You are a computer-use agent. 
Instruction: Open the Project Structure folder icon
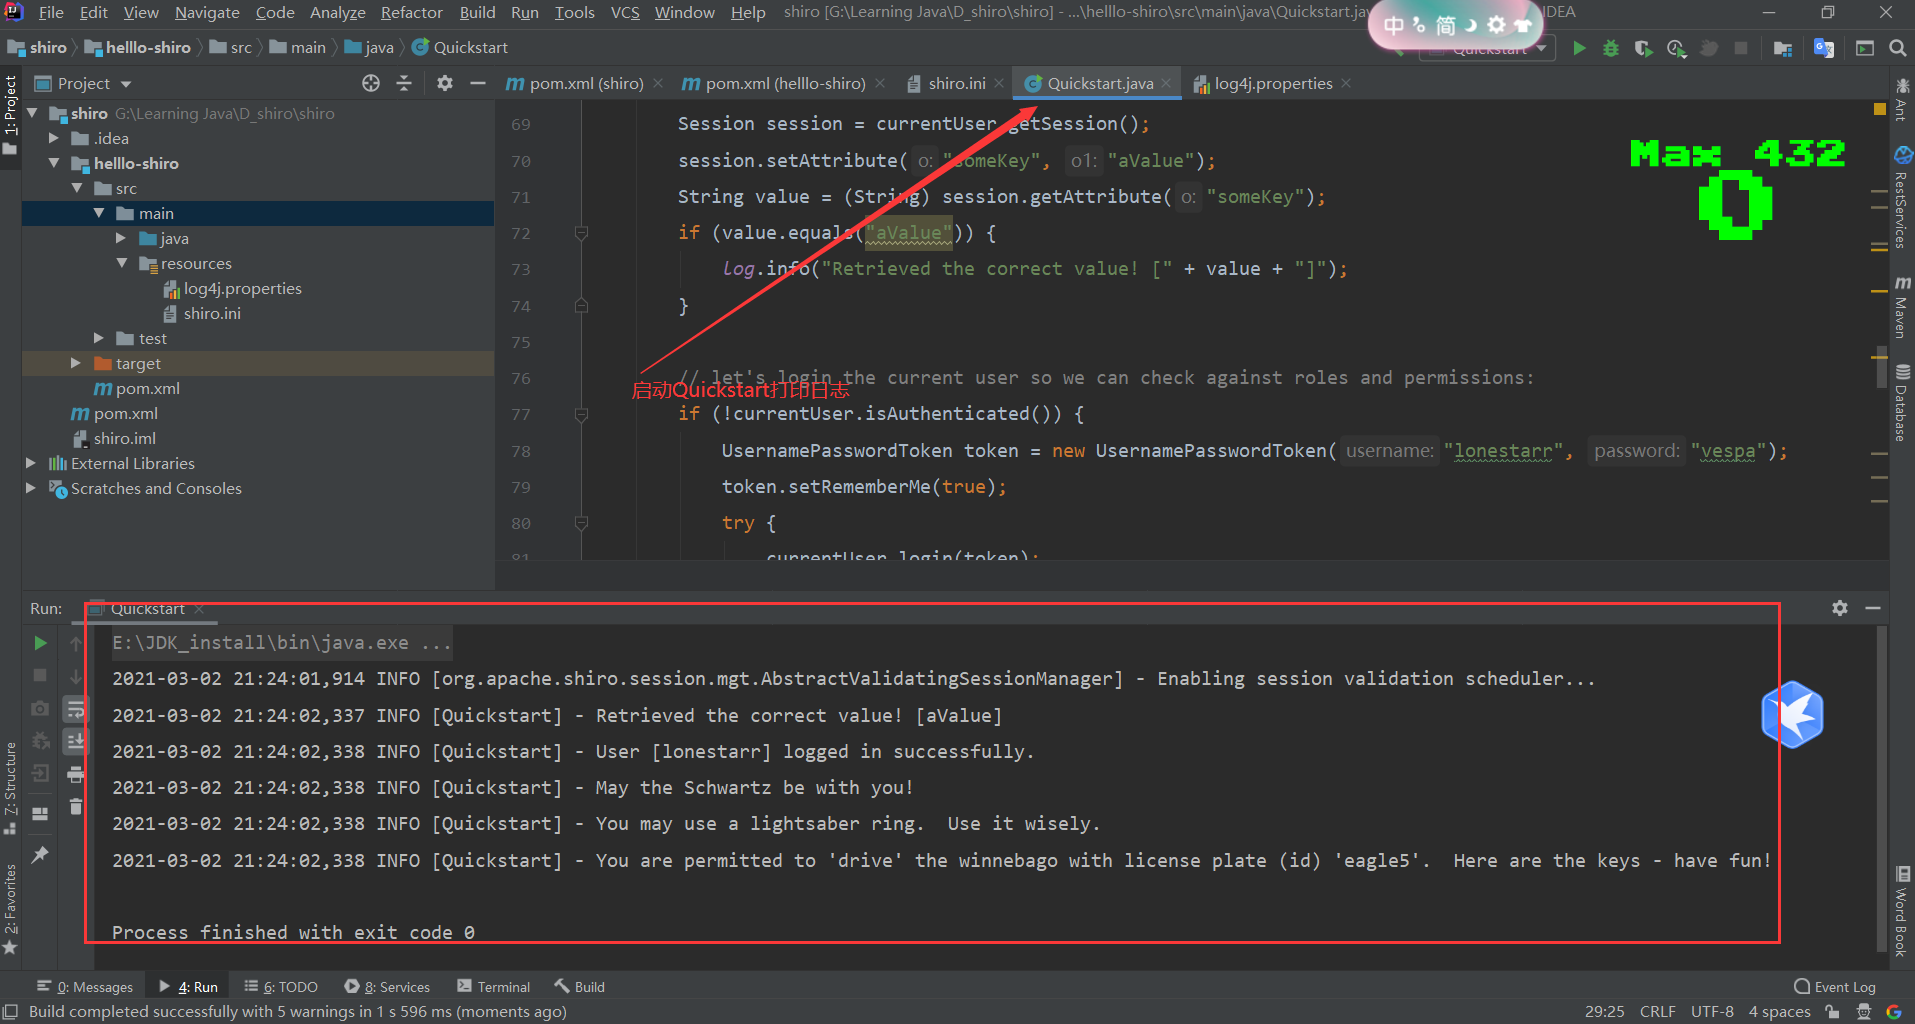(1782, 48)
